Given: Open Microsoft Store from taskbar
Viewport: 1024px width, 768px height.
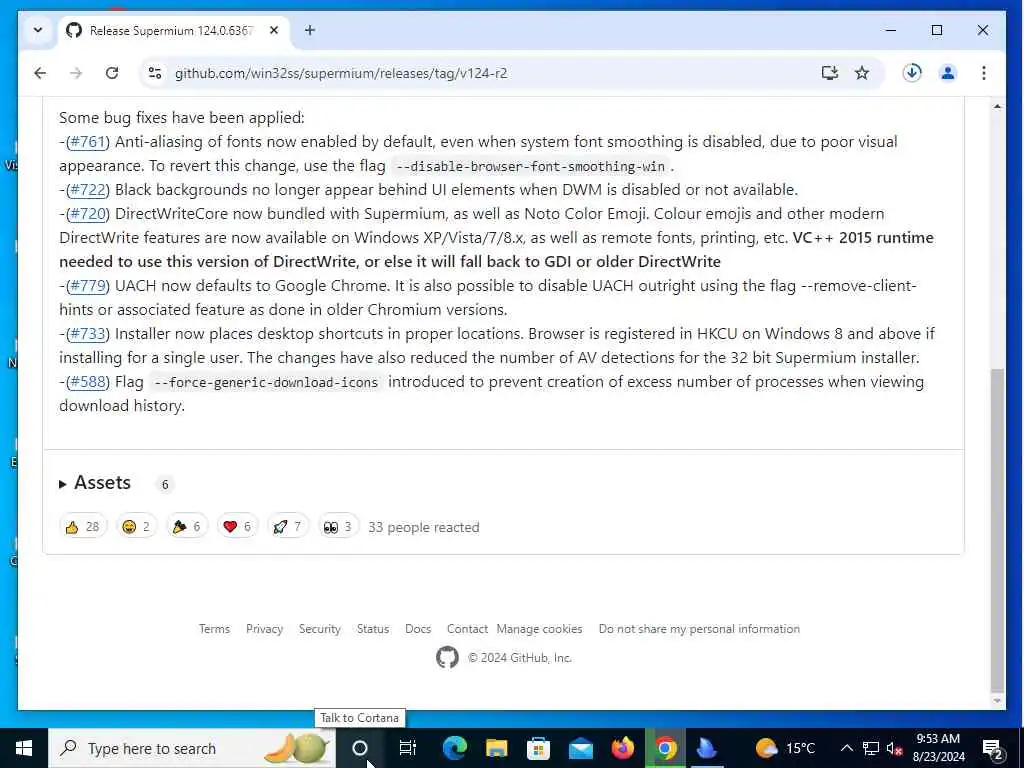Looking at the screenshot, I should coord(538,748).
